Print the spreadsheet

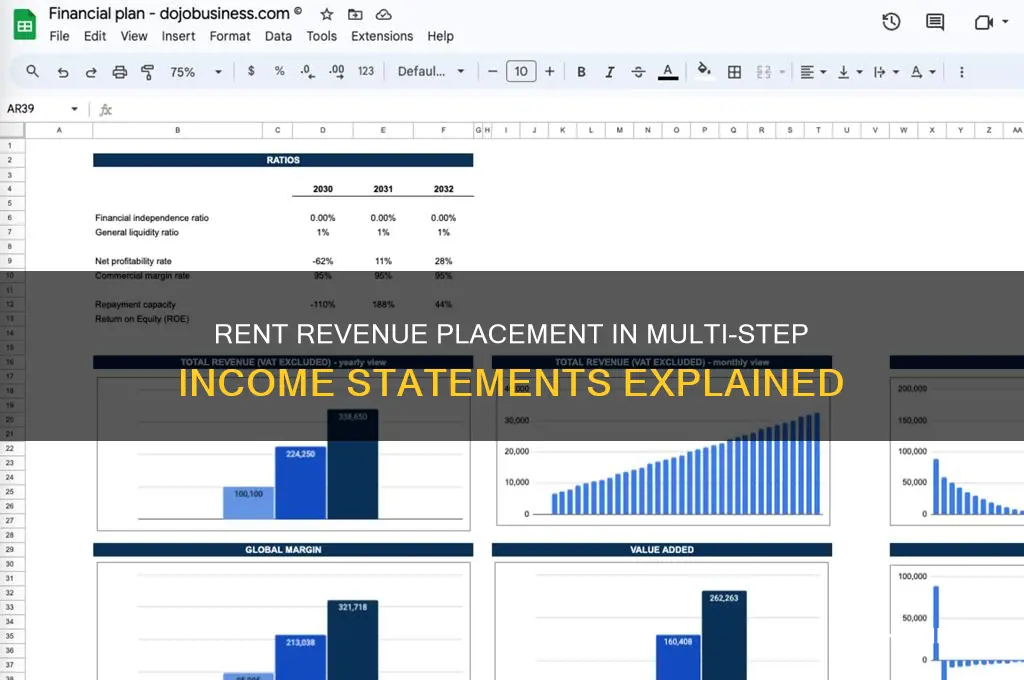(120, 72)
